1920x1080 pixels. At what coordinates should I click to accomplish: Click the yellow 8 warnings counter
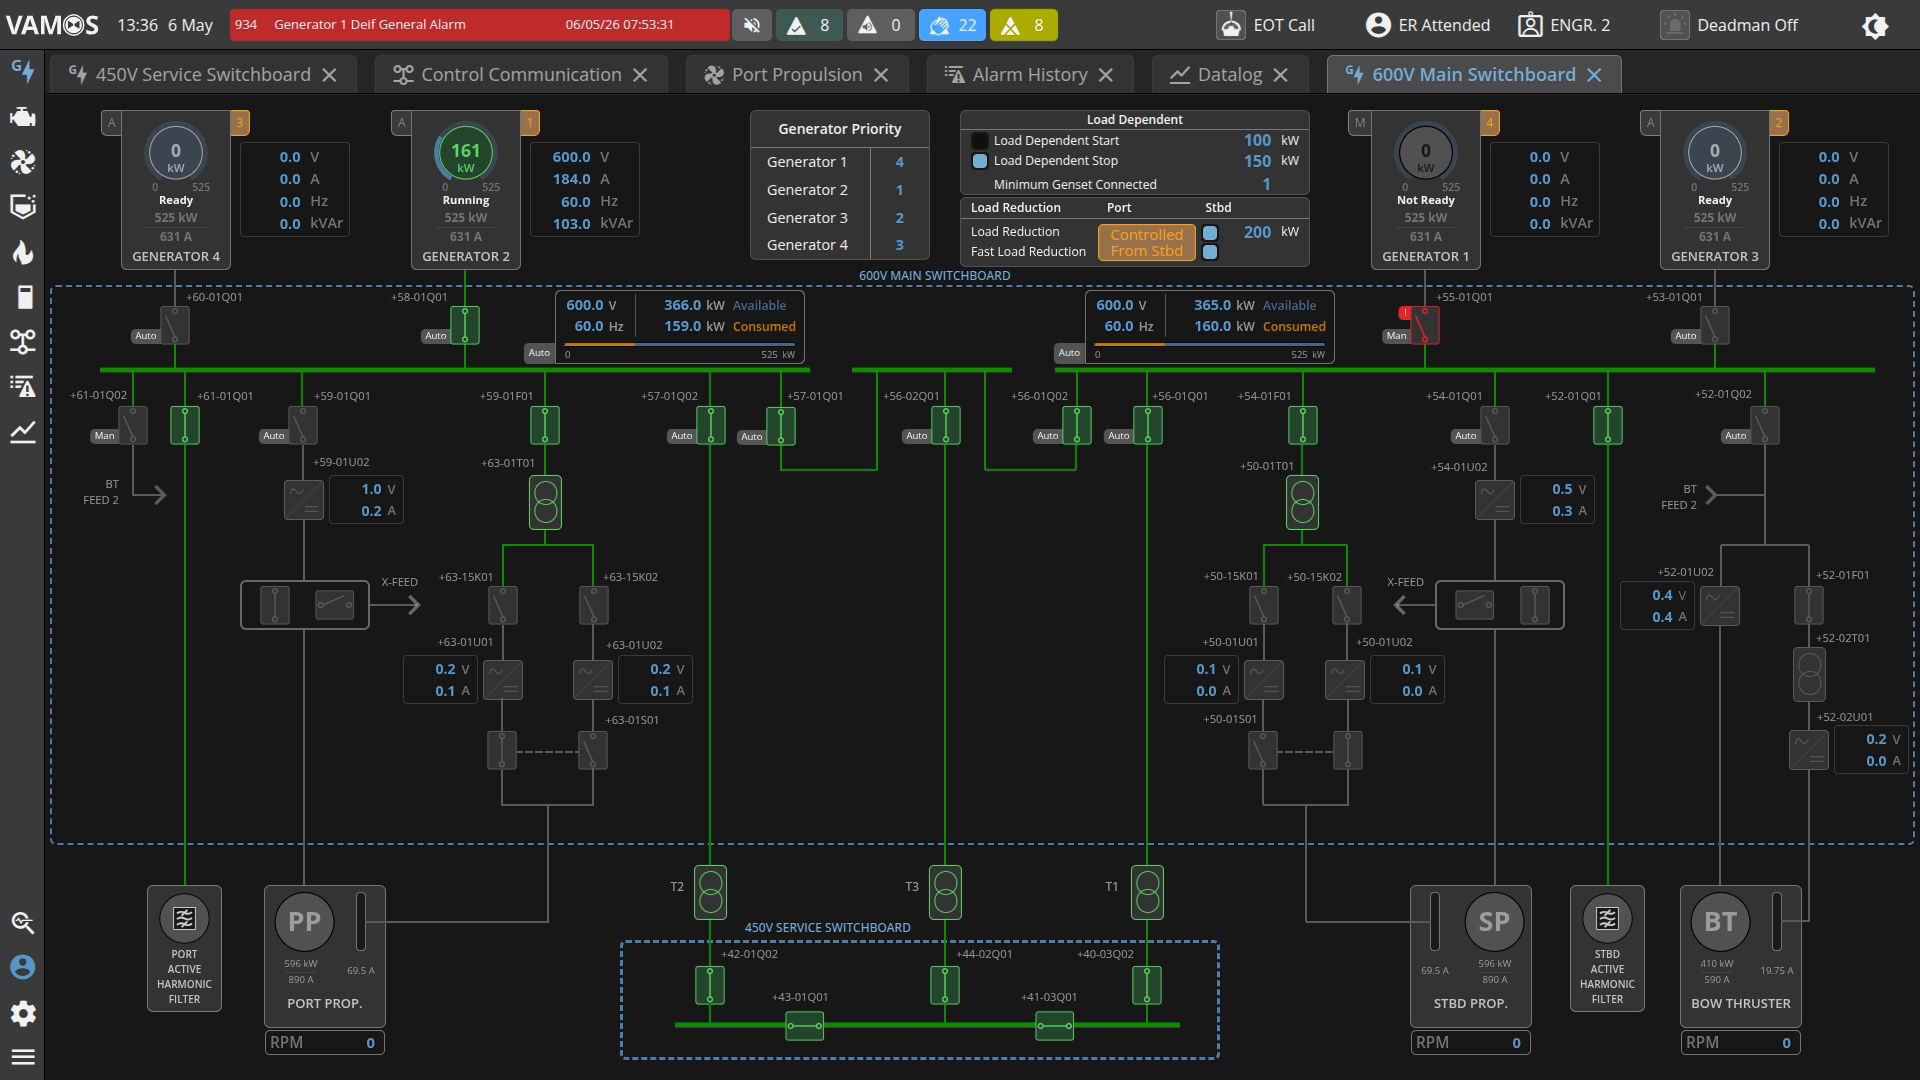tap(1023, 25)
